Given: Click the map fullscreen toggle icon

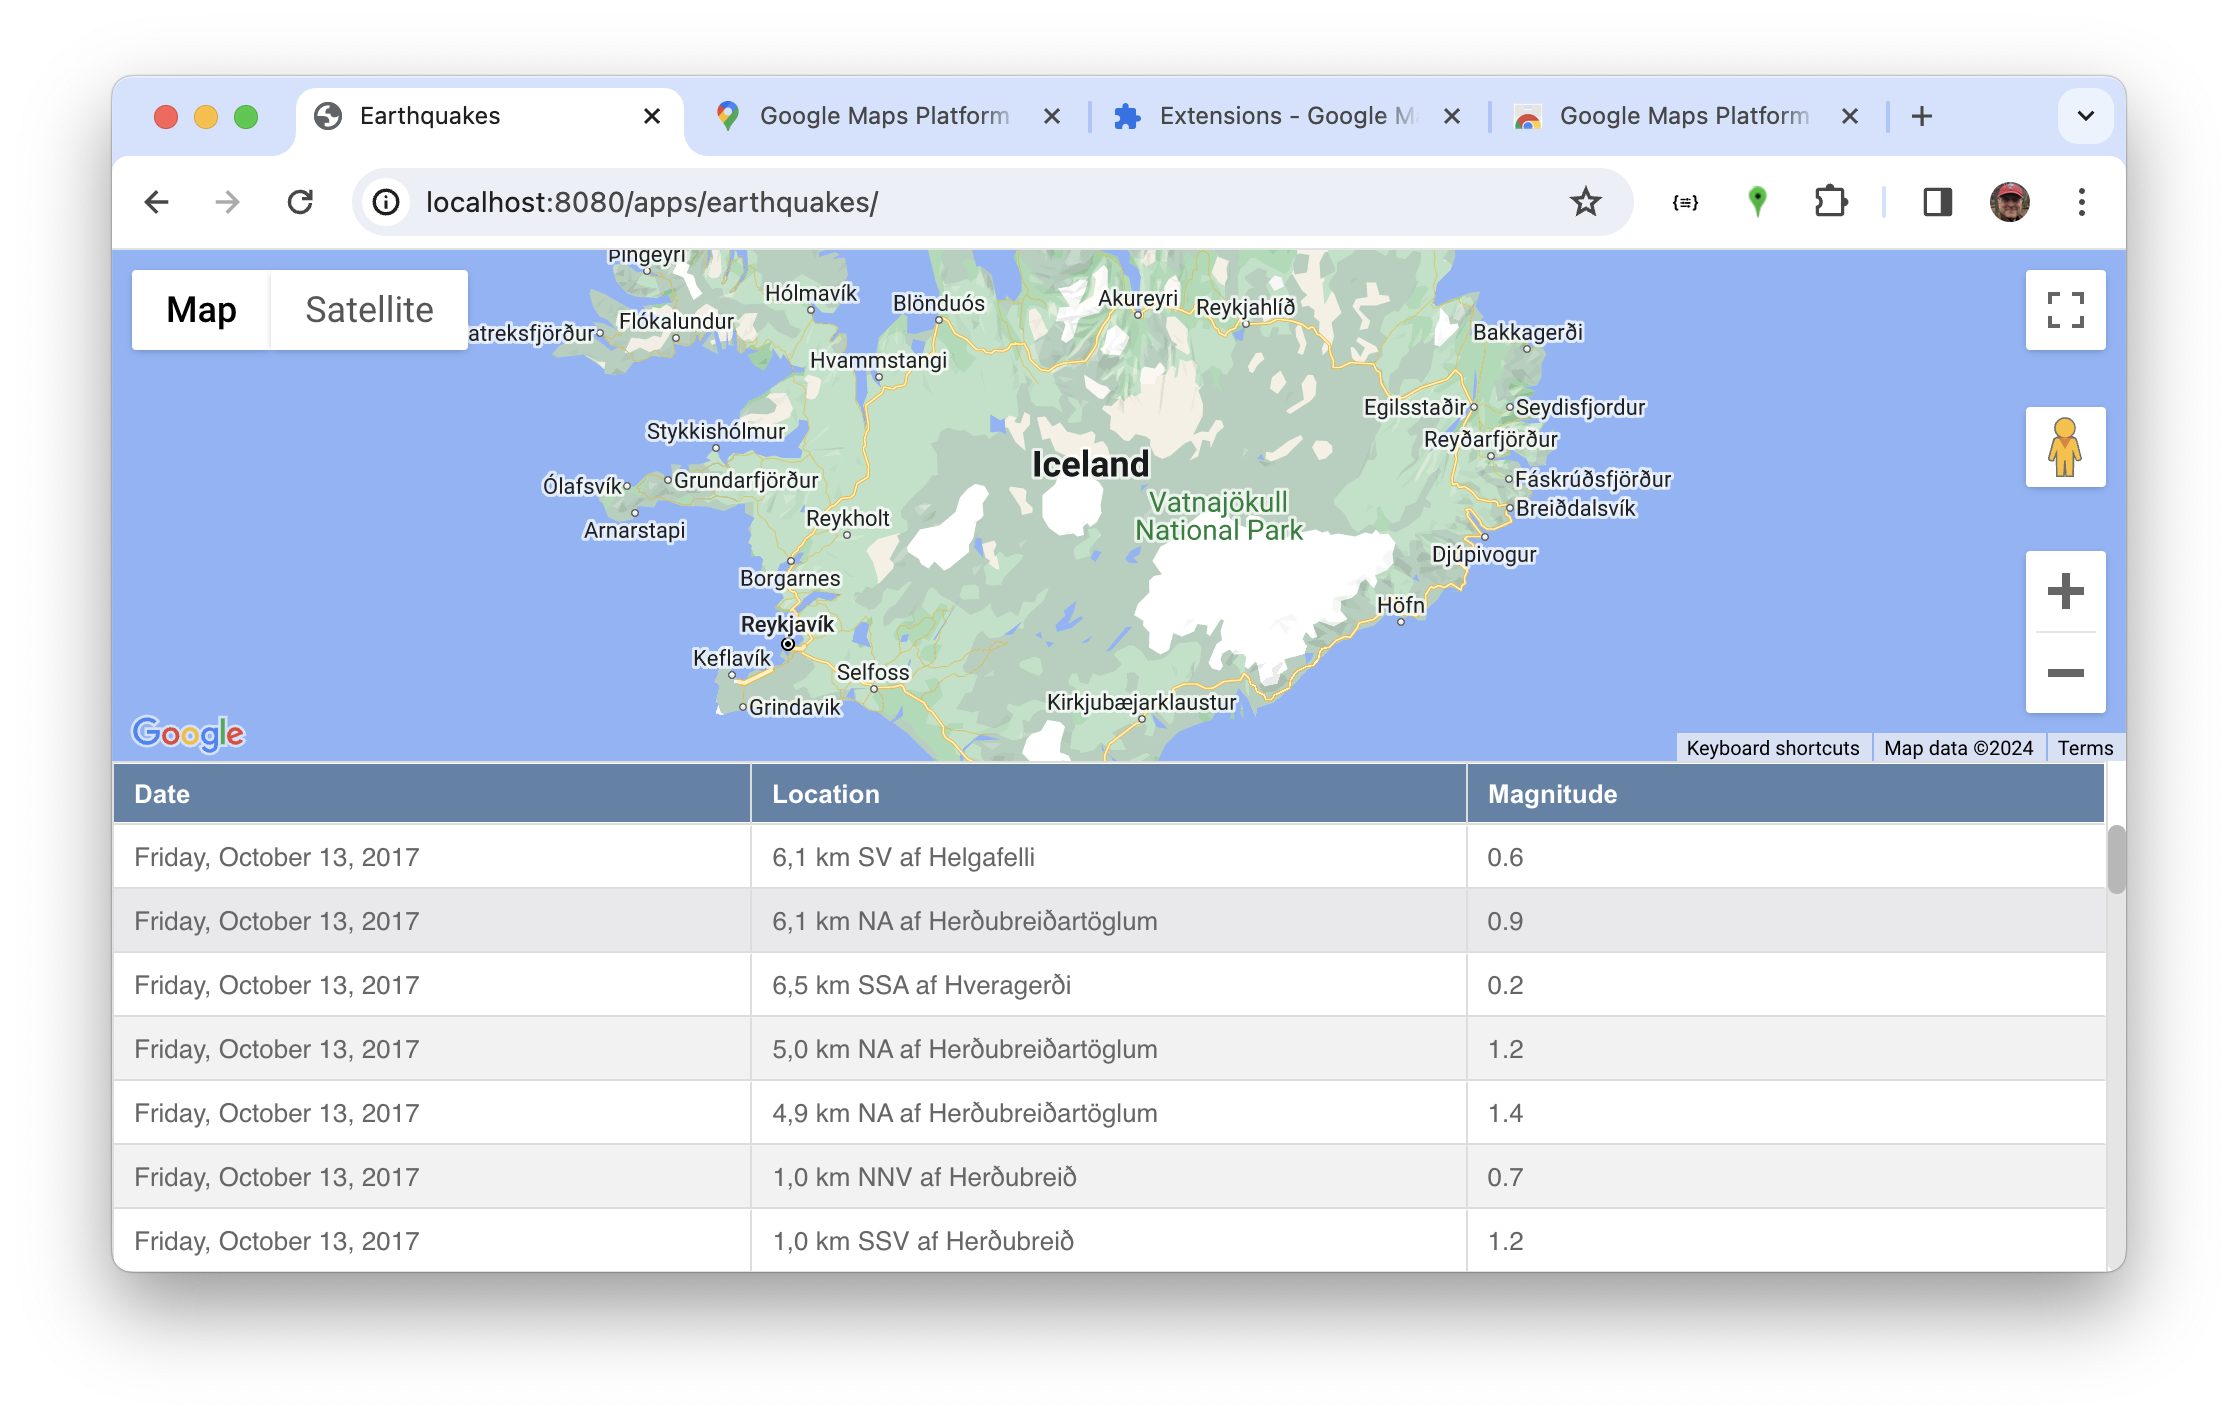Looking at the screenshot, I should click(x=2065, y=310).
